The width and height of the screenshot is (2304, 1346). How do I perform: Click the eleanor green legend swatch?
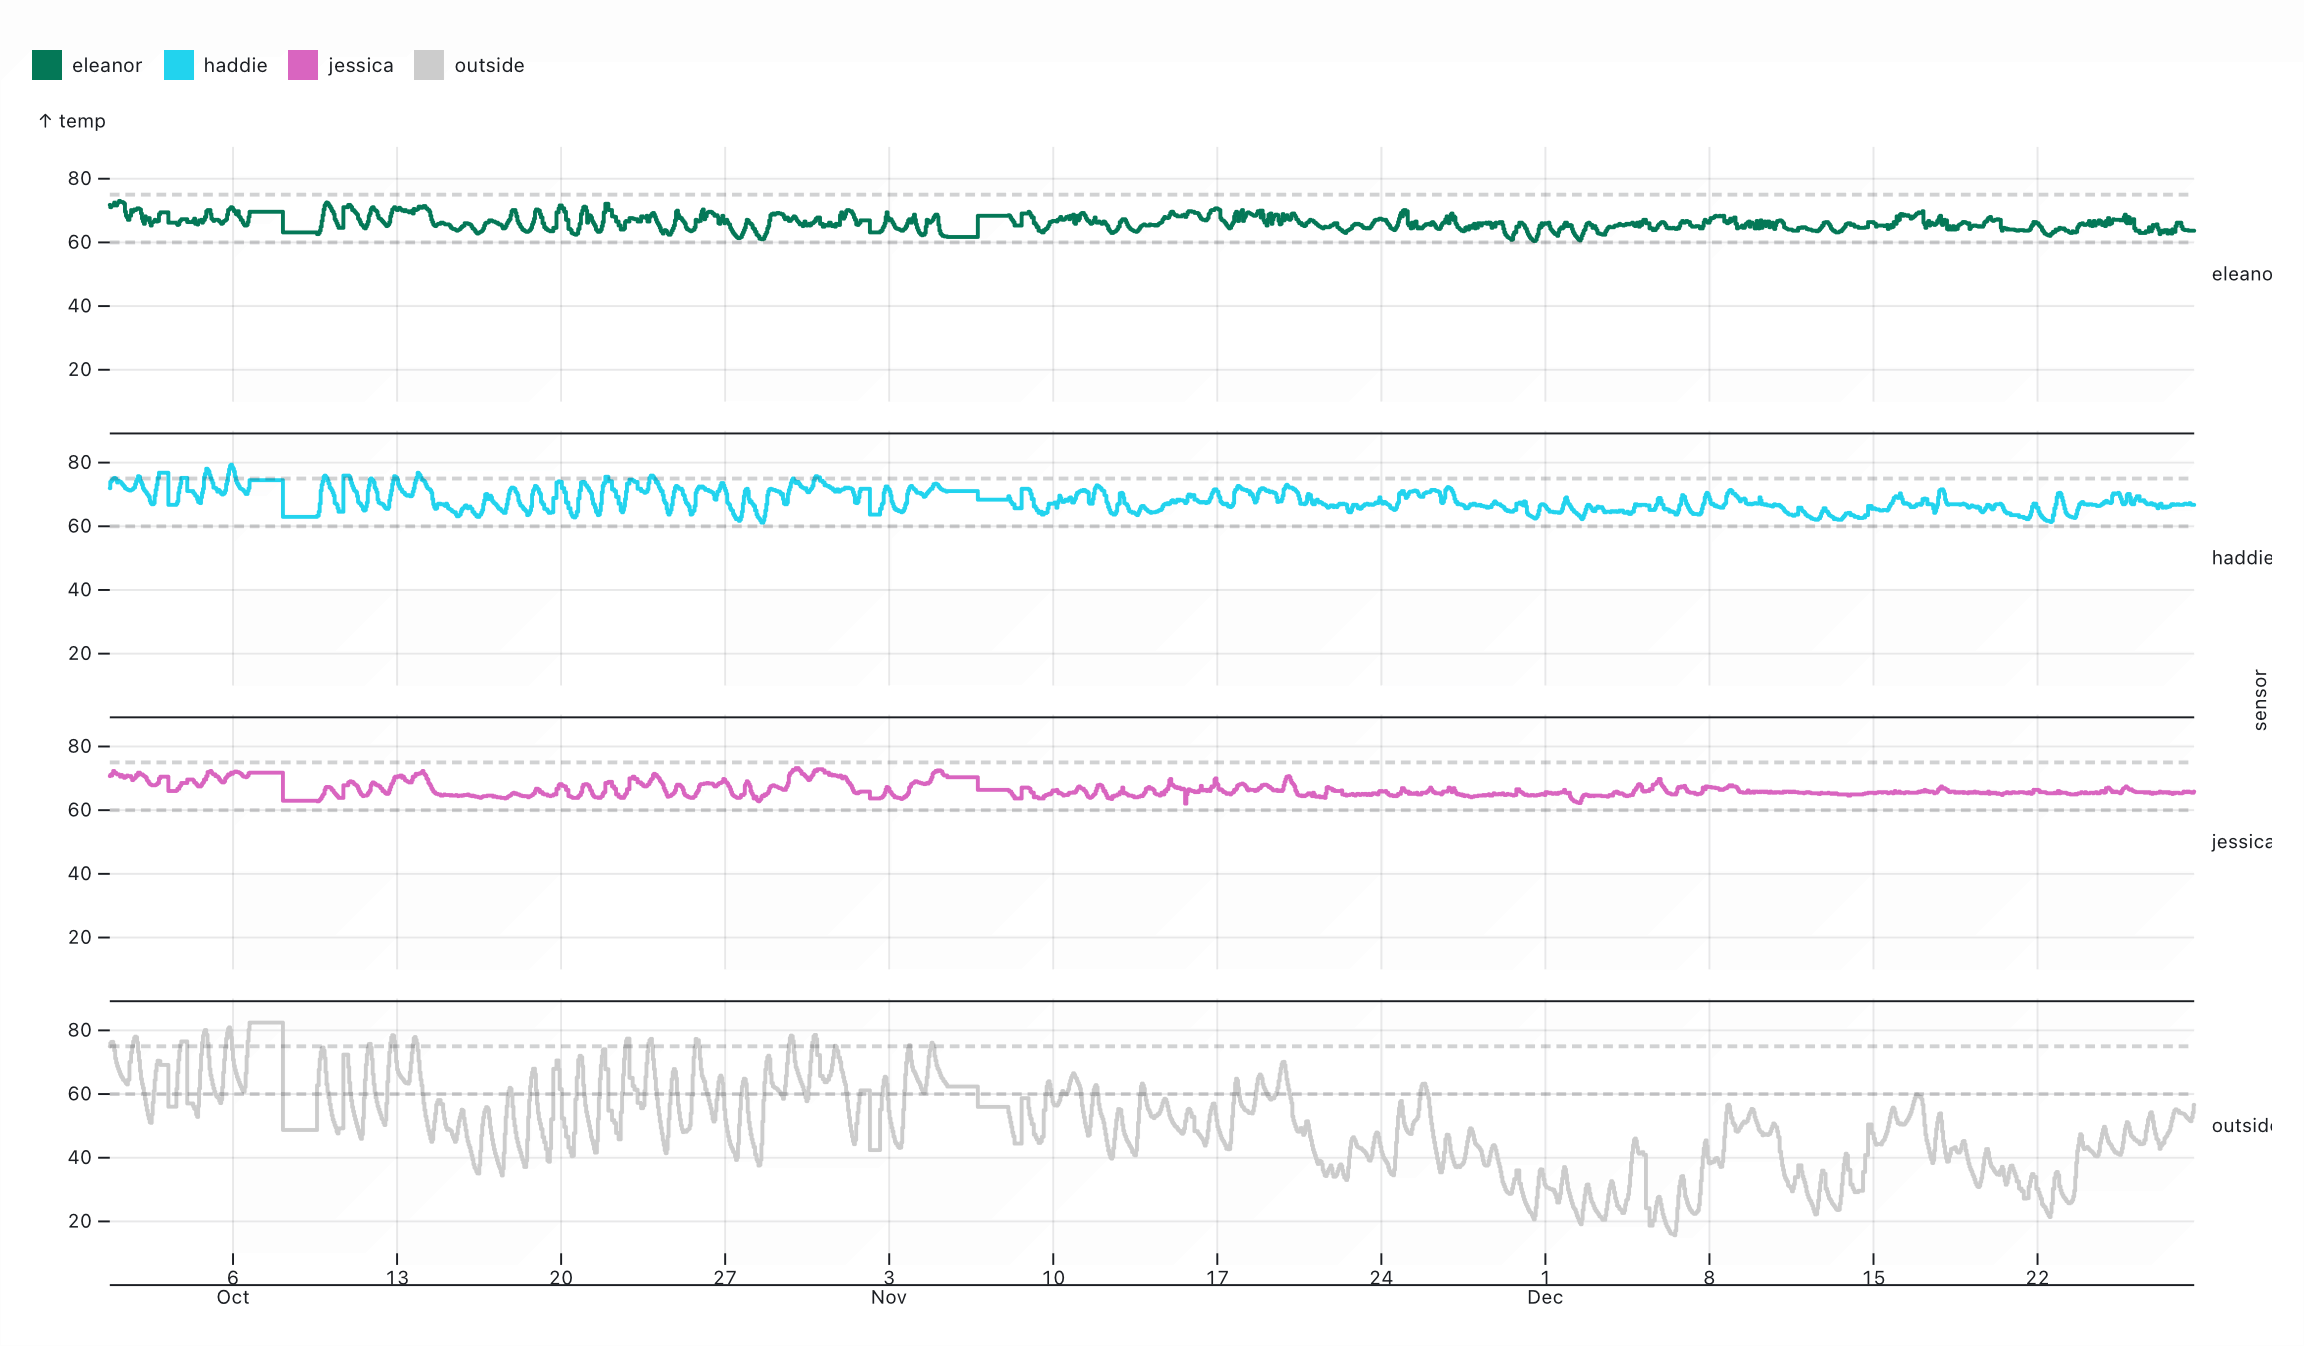pyautogui.click(x=47, y=65)
